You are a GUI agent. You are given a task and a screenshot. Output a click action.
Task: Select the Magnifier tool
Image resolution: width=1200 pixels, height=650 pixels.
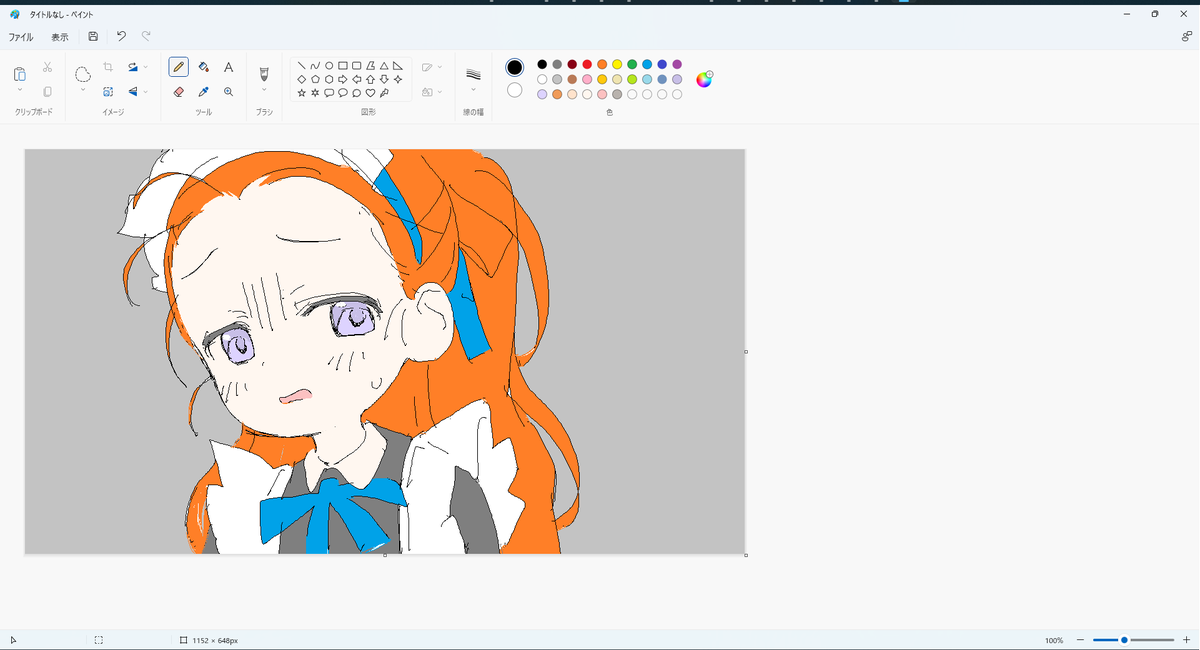(x=228, y=91)
